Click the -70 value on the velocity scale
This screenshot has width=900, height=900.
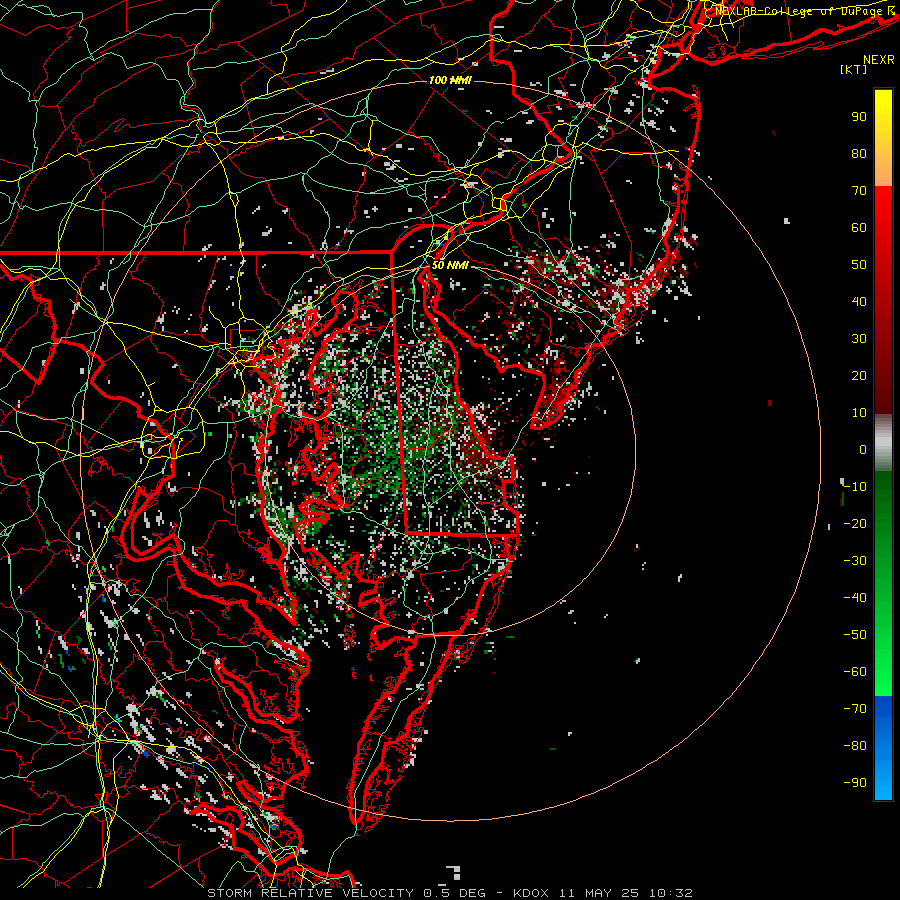pos(855,709)
